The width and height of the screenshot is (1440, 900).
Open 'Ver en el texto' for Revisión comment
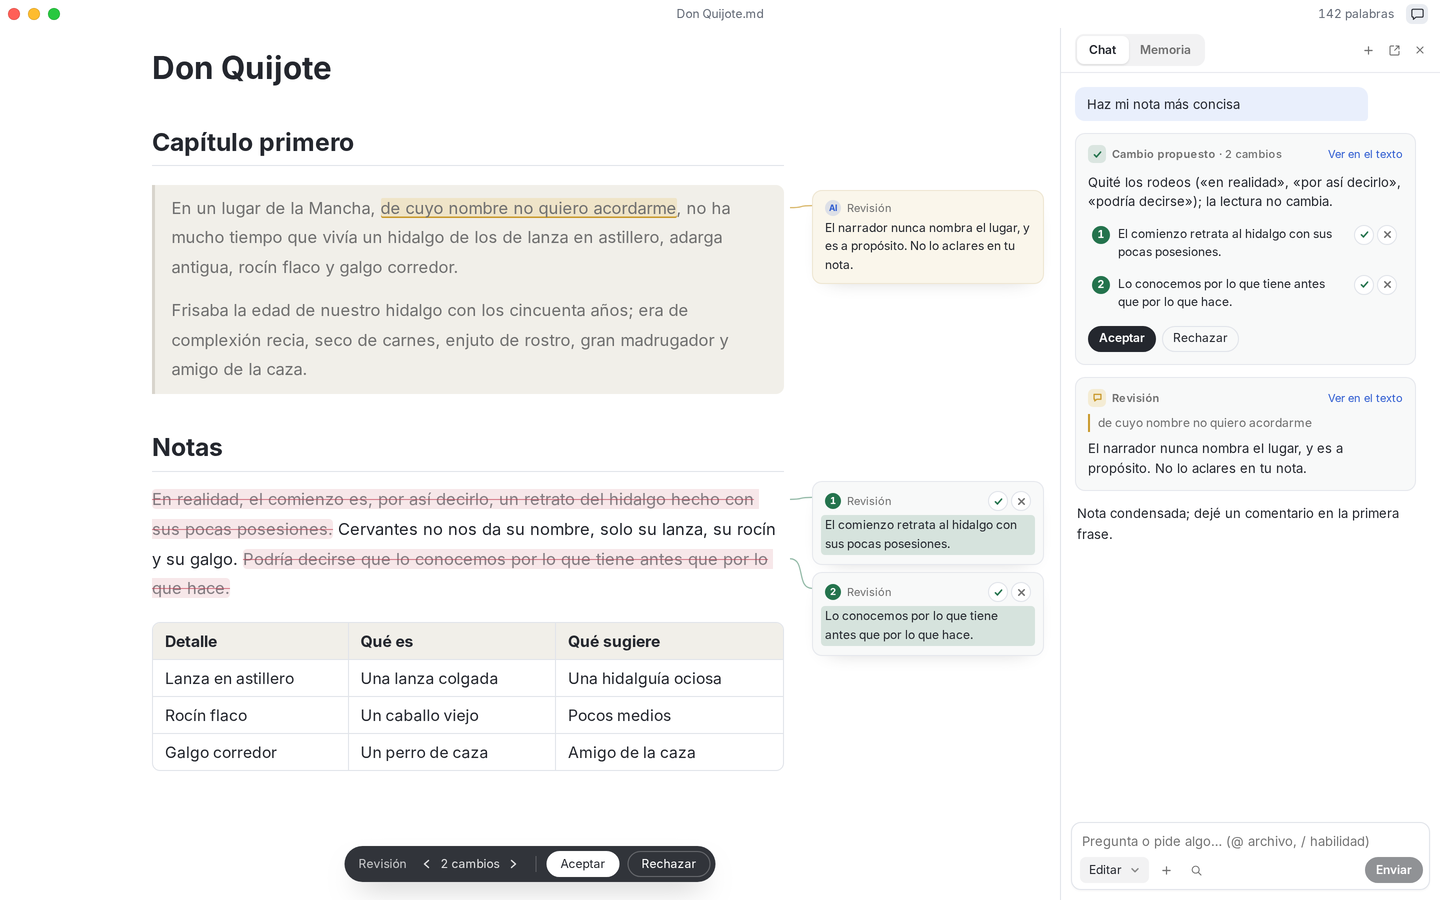pos(1365,398)
